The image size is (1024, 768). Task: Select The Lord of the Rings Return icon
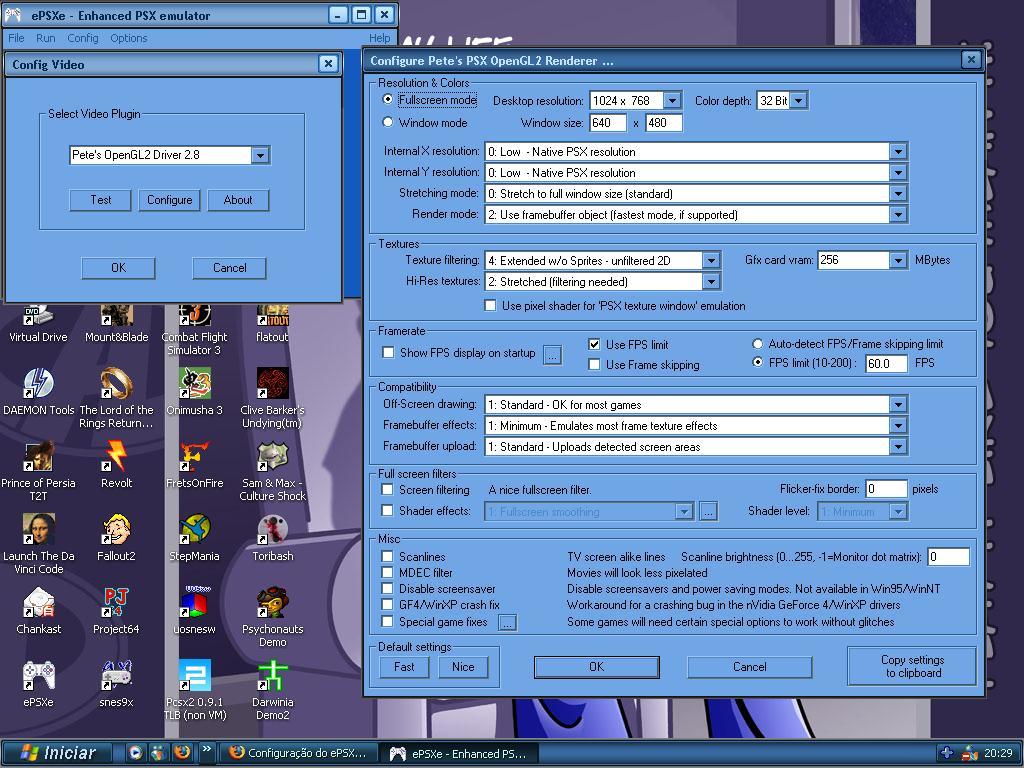pos(116,398)
